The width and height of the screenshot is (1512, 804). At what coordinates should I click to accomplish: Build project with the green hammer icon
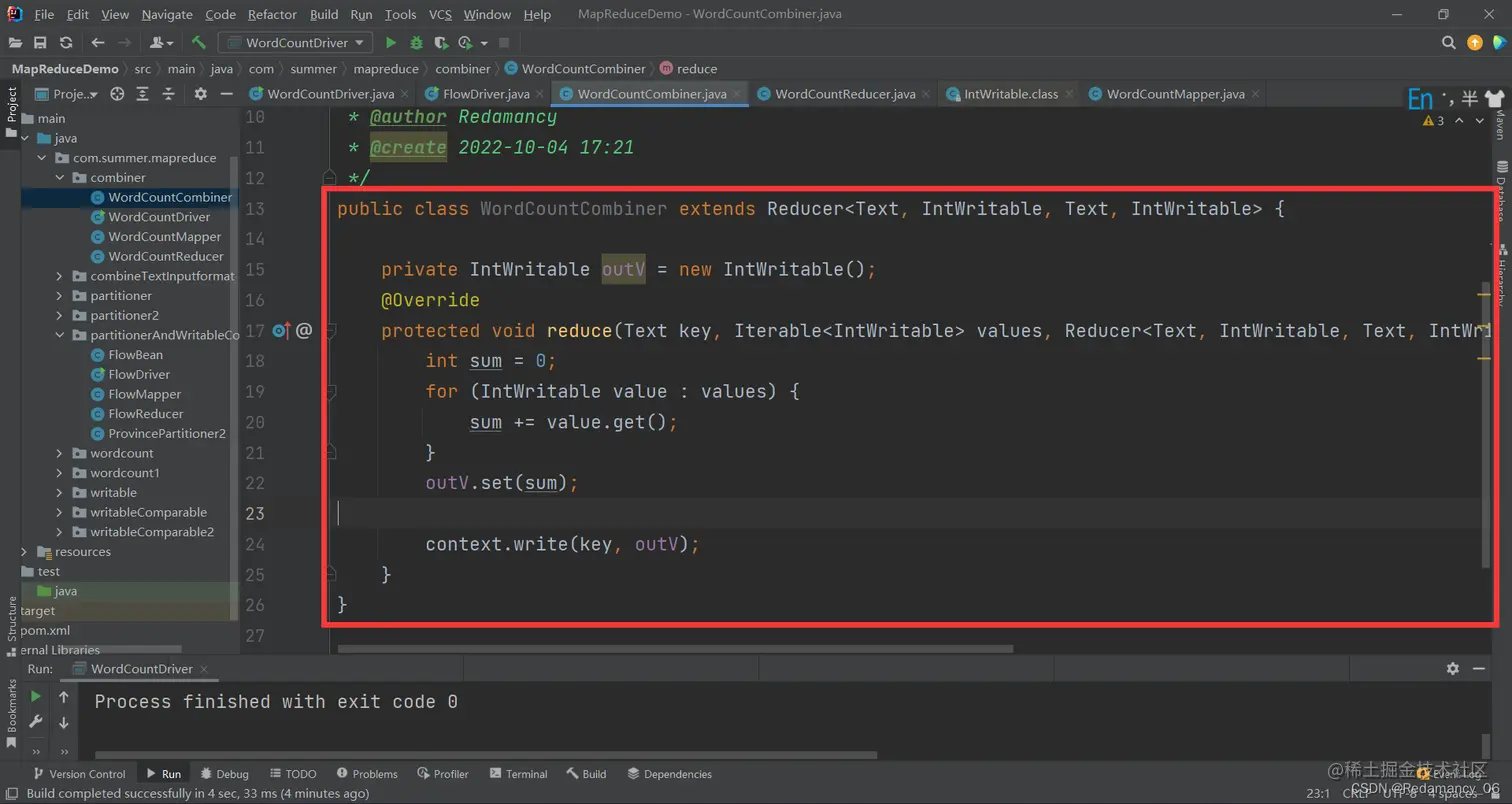[x=199, y=43]
